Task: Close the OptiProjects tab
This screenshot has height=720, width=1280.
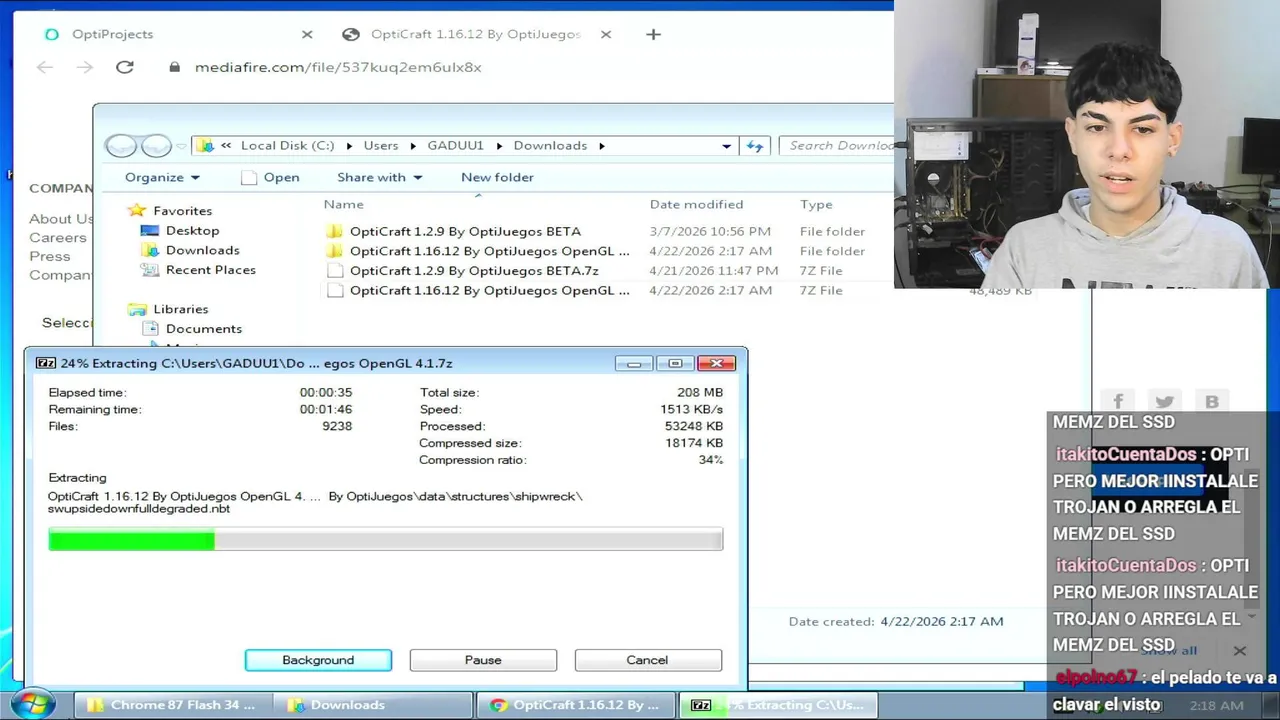Action: pyautogui.click(x=307, y=34)
